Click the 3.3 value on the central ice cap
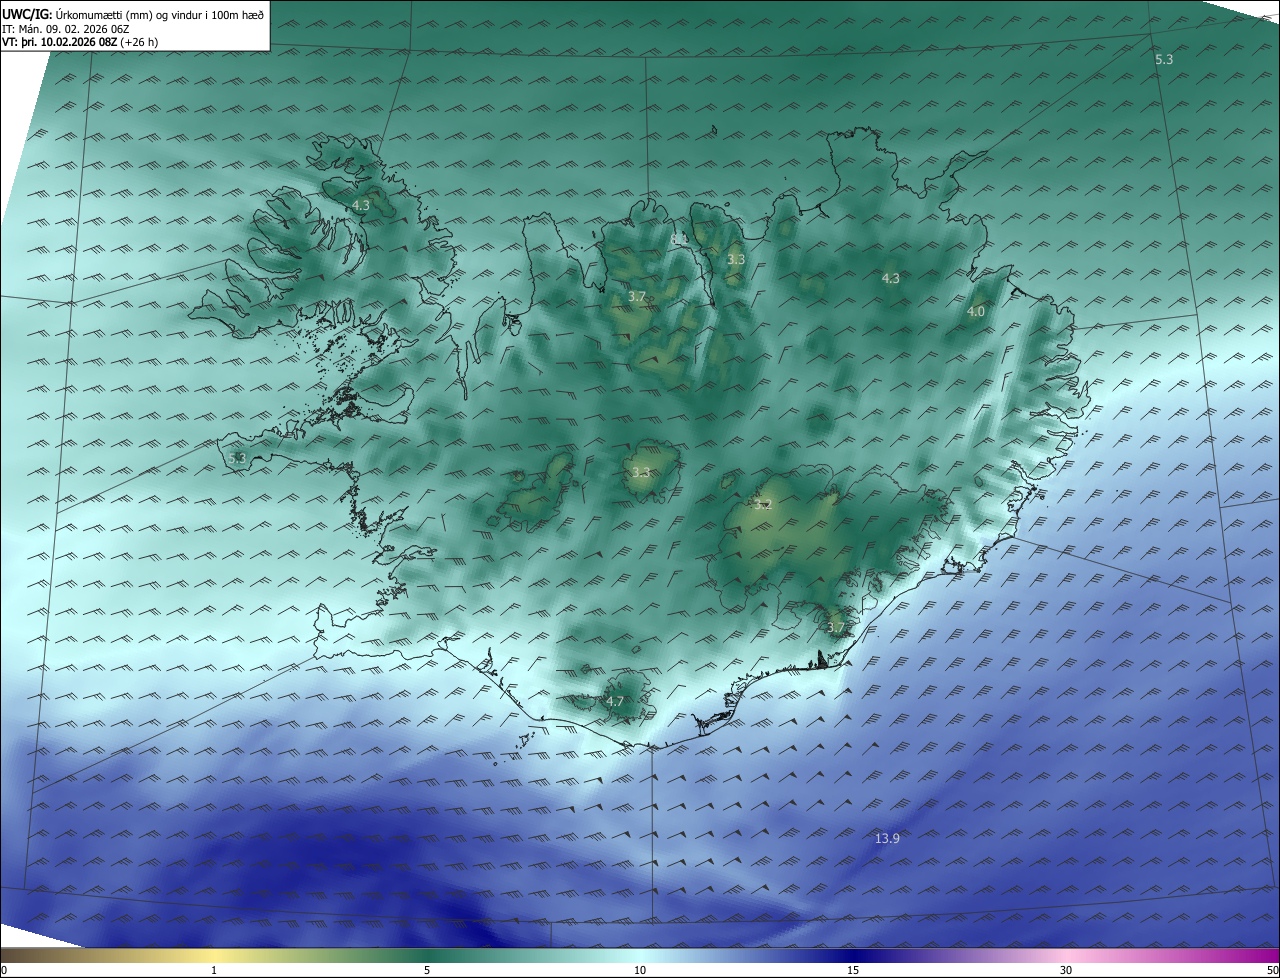 [x=641, y=473]
